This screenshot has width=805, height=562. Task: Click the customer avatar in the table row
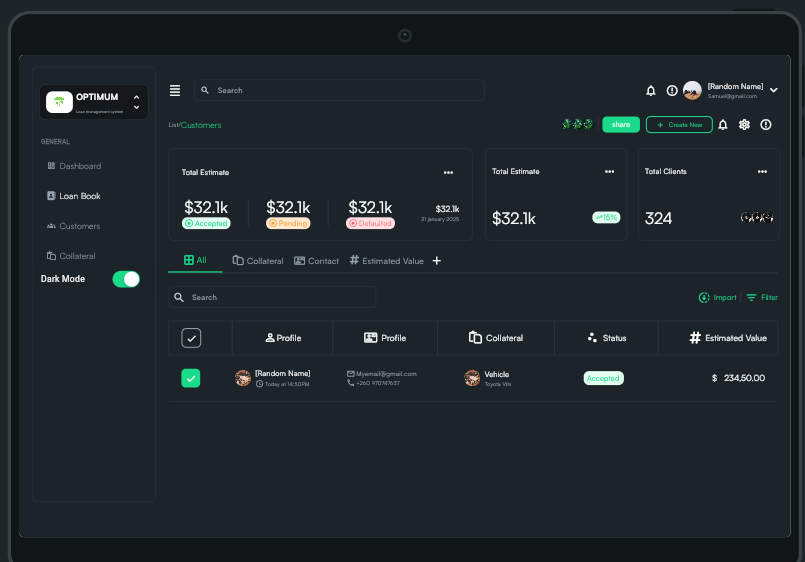[243, 378]
